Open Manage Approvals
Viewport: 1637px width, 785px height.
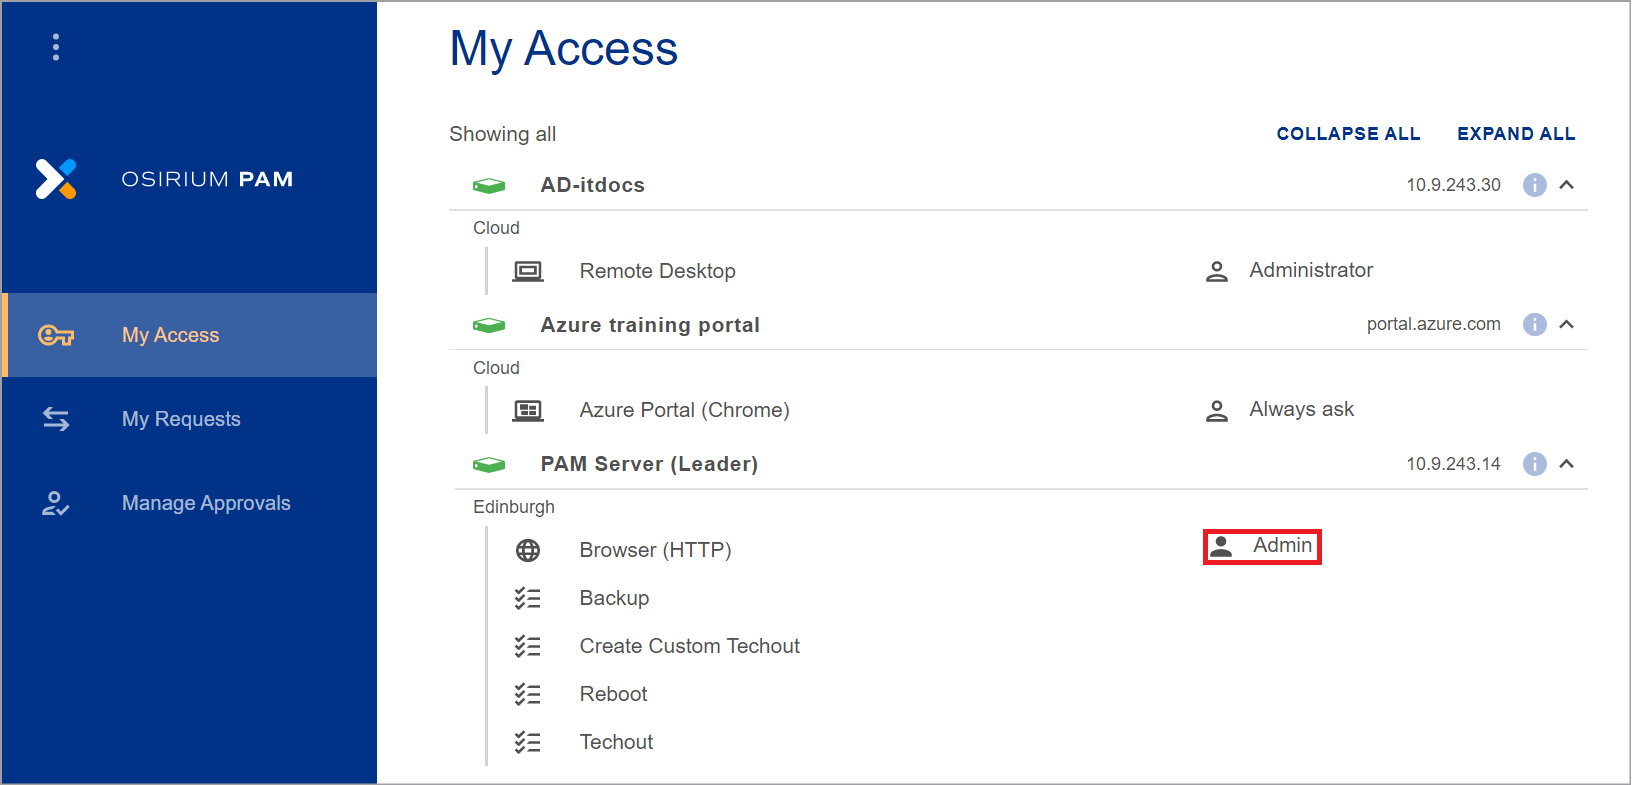tap(205, 502)
